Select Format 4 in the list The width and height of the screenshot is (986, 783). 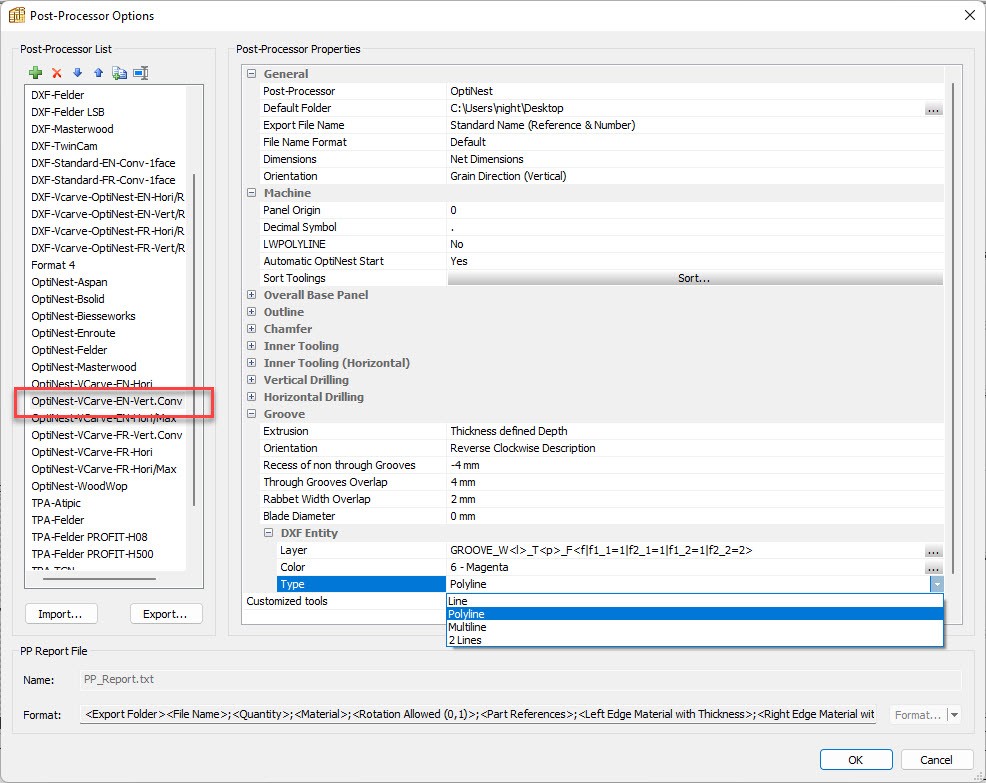(53, 265)
